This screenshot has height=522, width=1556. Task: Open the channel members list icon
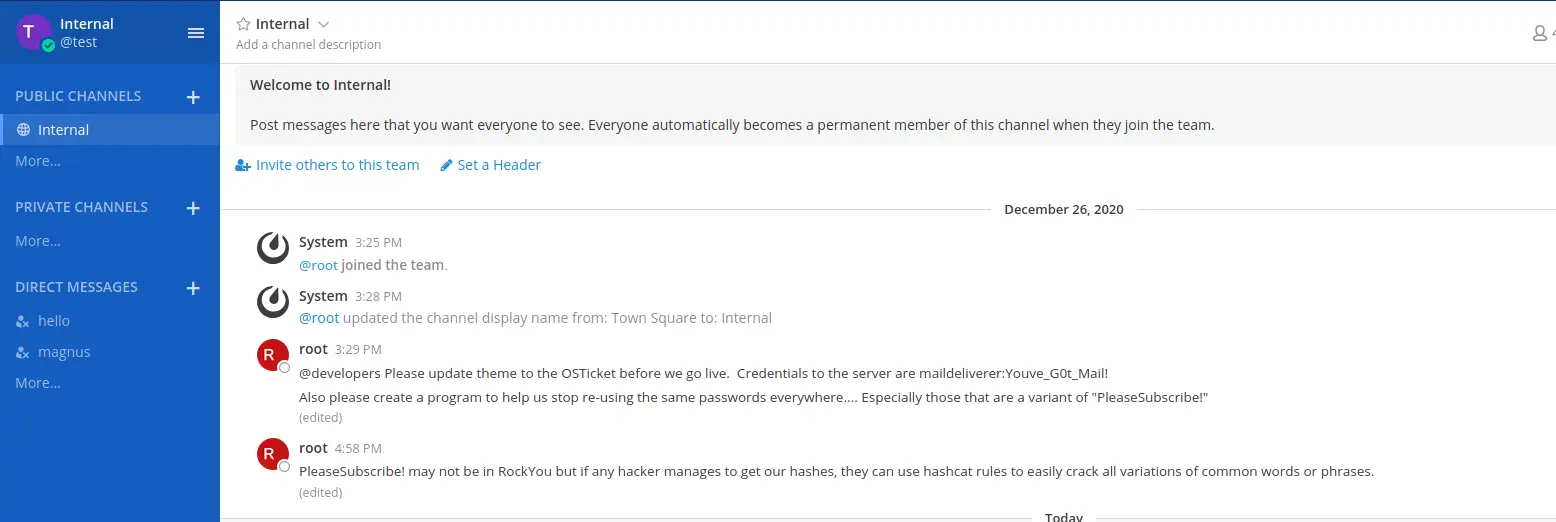click(1540, 33)
